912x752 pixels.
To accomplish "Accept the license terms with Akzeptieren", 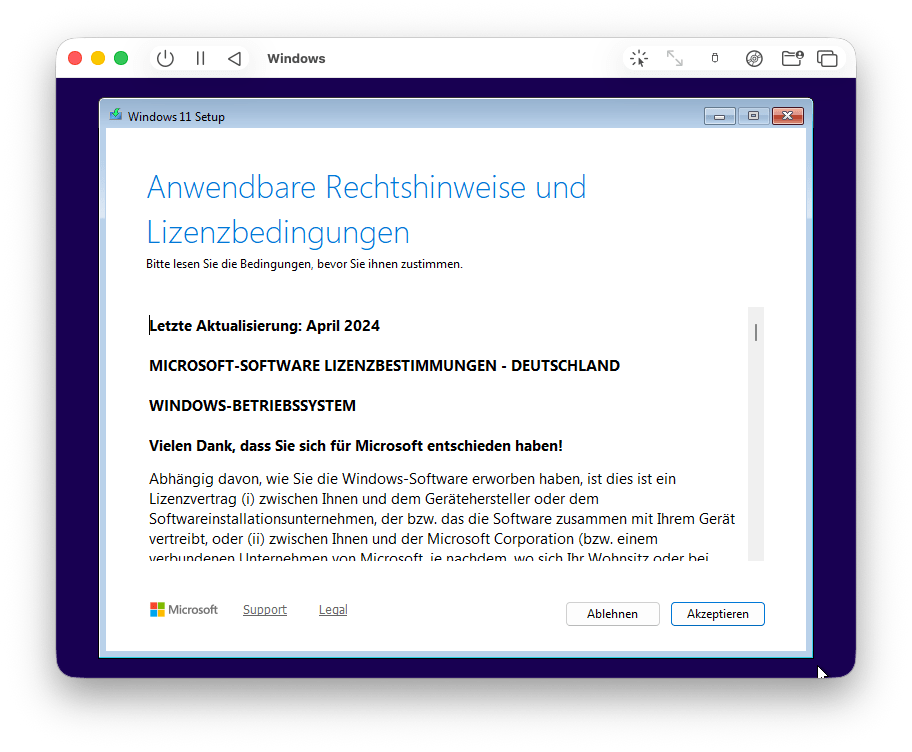I will point(717,614).
